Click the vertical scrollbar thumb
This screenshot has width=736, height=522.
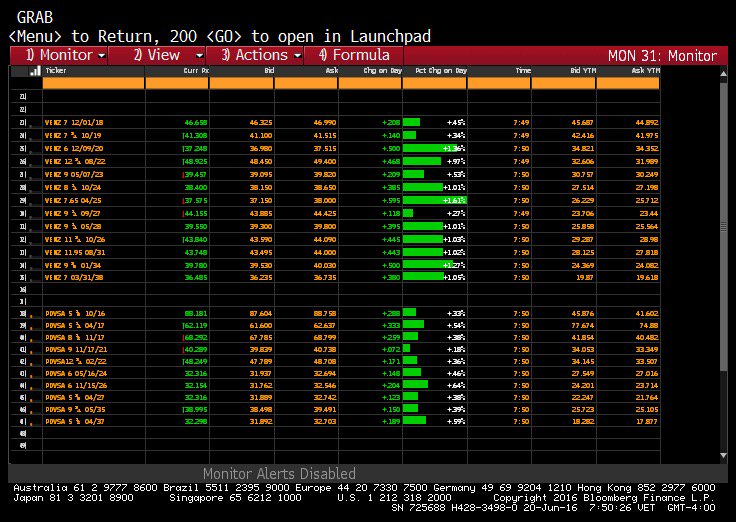click(x=723, y=225)
